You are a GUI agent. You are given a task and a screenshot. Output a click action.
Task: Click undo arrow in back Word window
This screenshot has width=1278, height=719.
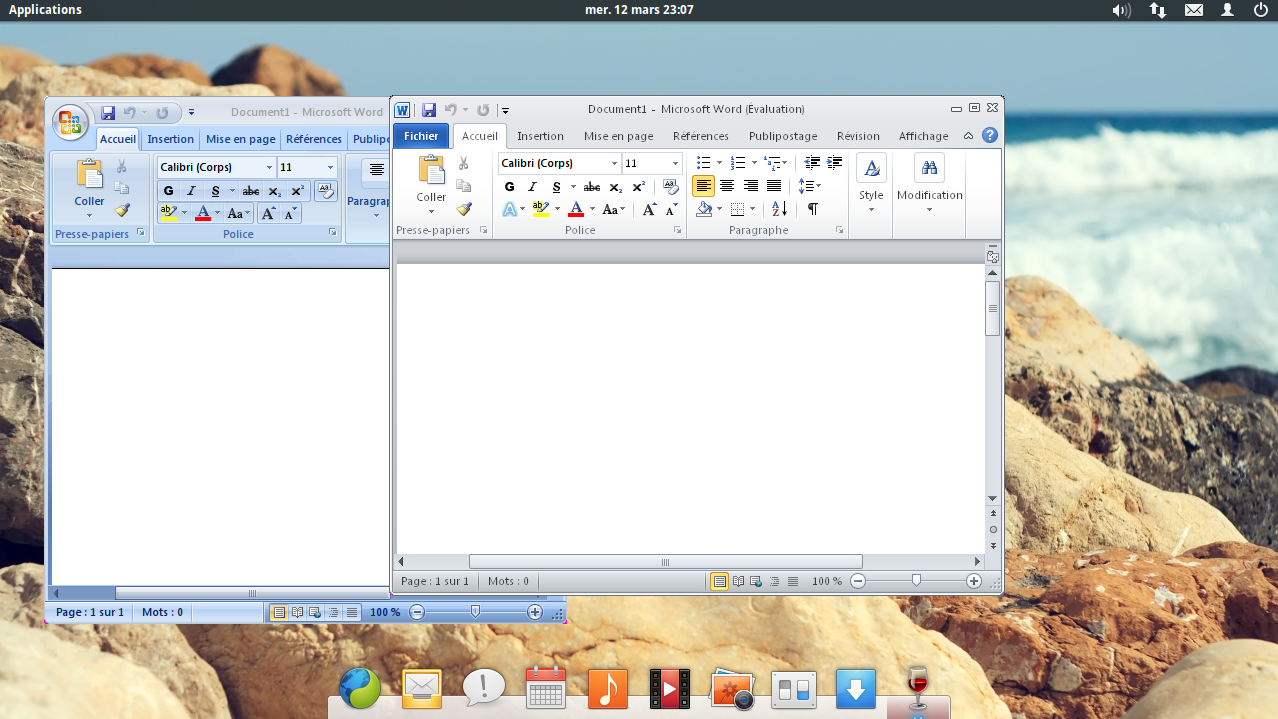point(129,113)
